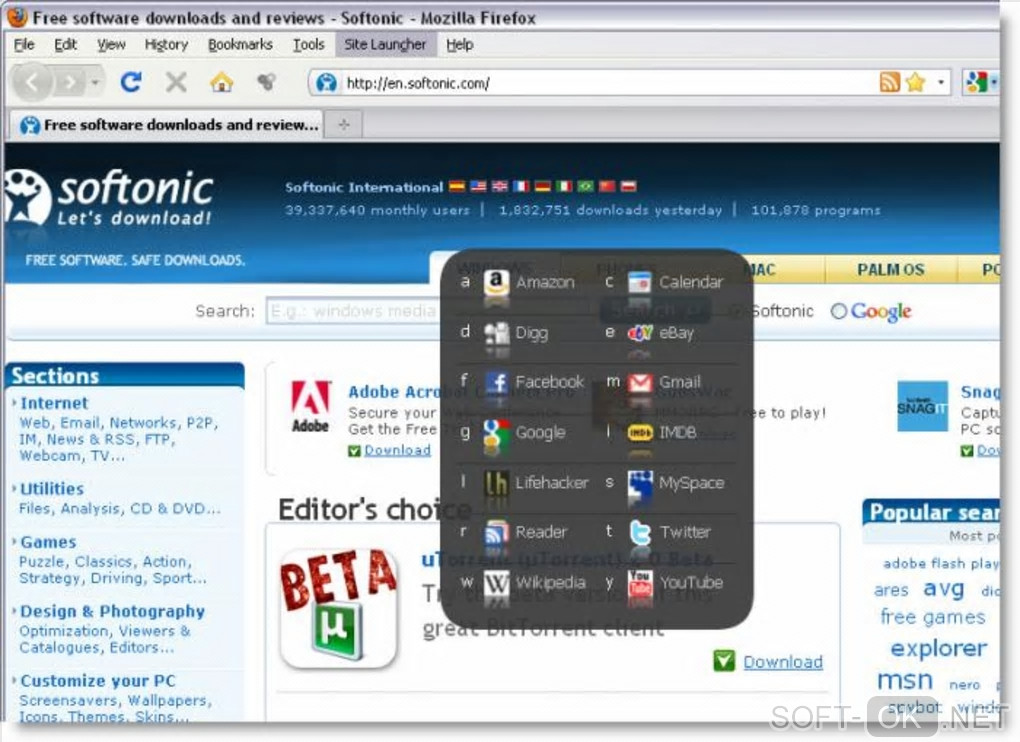
Task: Click the Download link under Adobe Acrobat
Action: click(397, 450)
